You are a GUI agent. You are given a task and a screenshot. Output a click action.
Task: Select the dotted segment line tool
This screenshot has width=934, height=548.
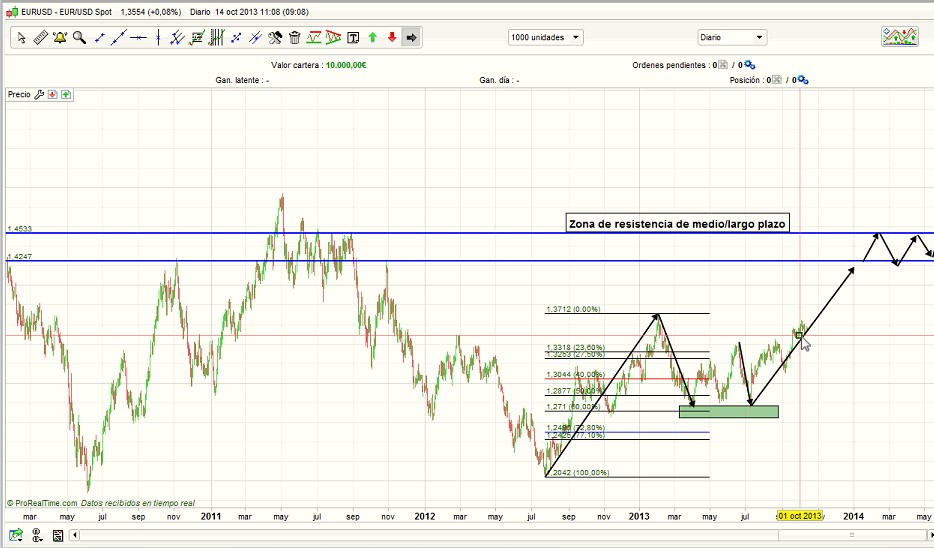point(236,38)
